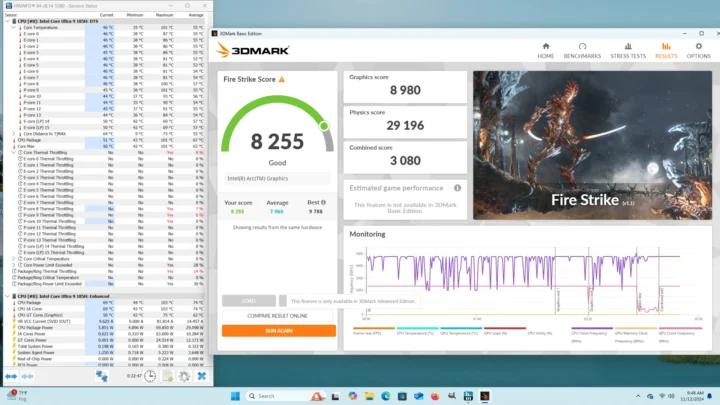The height and width of the screenshot is (405, 720).
Task: Collapse the Core Temperatures tree node
Action: click(x=13, y=28)
